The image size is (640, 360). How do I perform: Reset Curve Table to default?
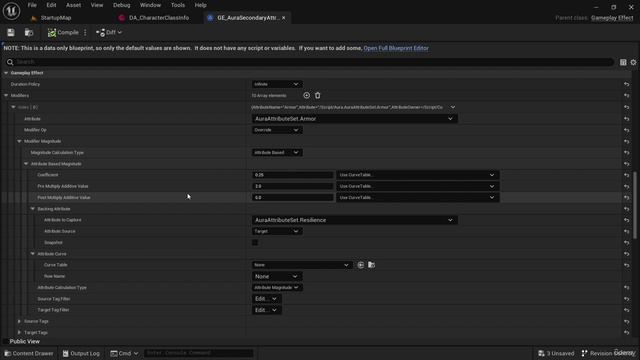(x=627, y=265)
